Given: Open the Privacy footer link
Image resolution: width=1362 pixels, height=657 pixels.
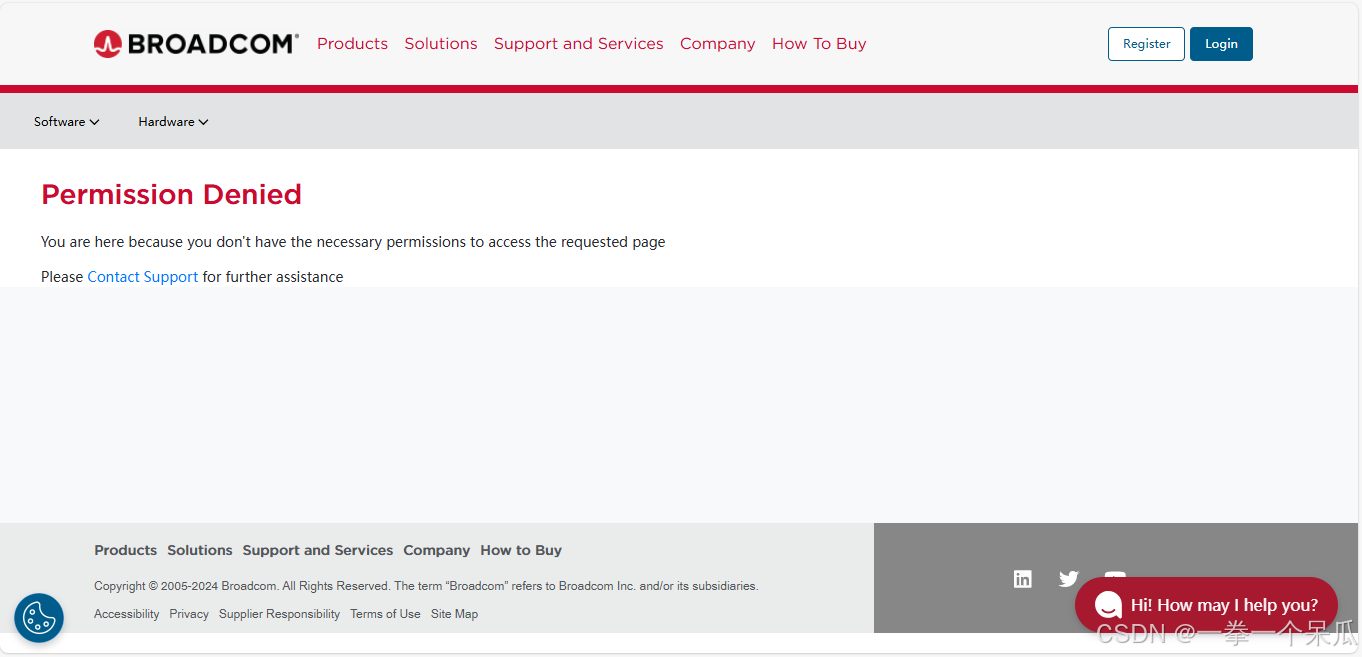Looking at the screenshot, I should tap(189, 614).
